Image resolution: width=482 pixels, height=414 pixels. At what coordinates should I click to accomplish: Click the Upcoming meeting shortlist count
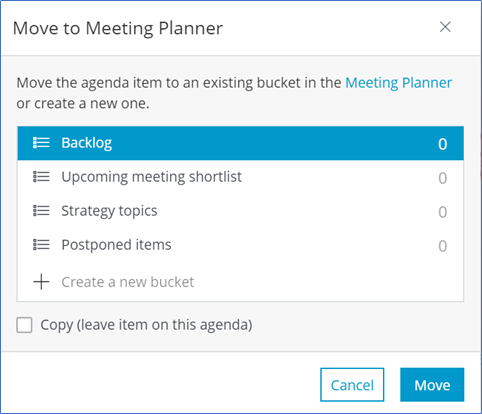(x=443, y=178)
